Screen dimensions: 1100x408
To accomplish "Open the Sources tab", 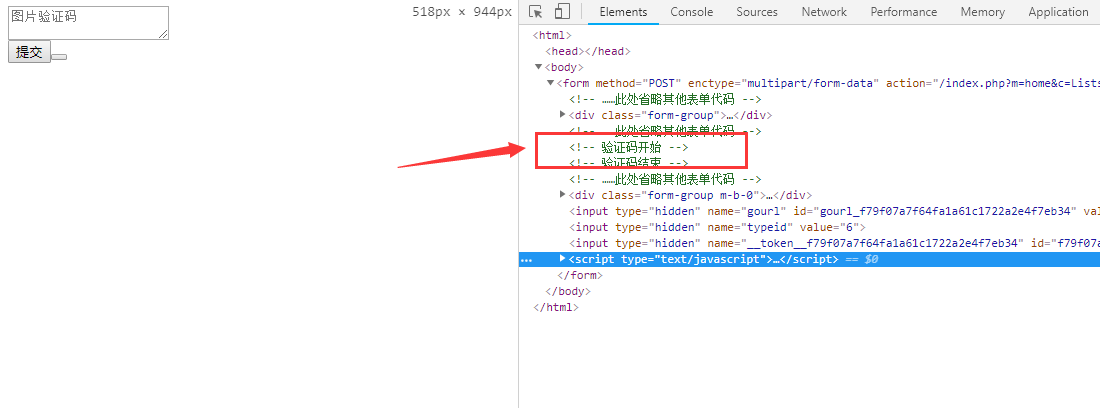I will (757, 12).
